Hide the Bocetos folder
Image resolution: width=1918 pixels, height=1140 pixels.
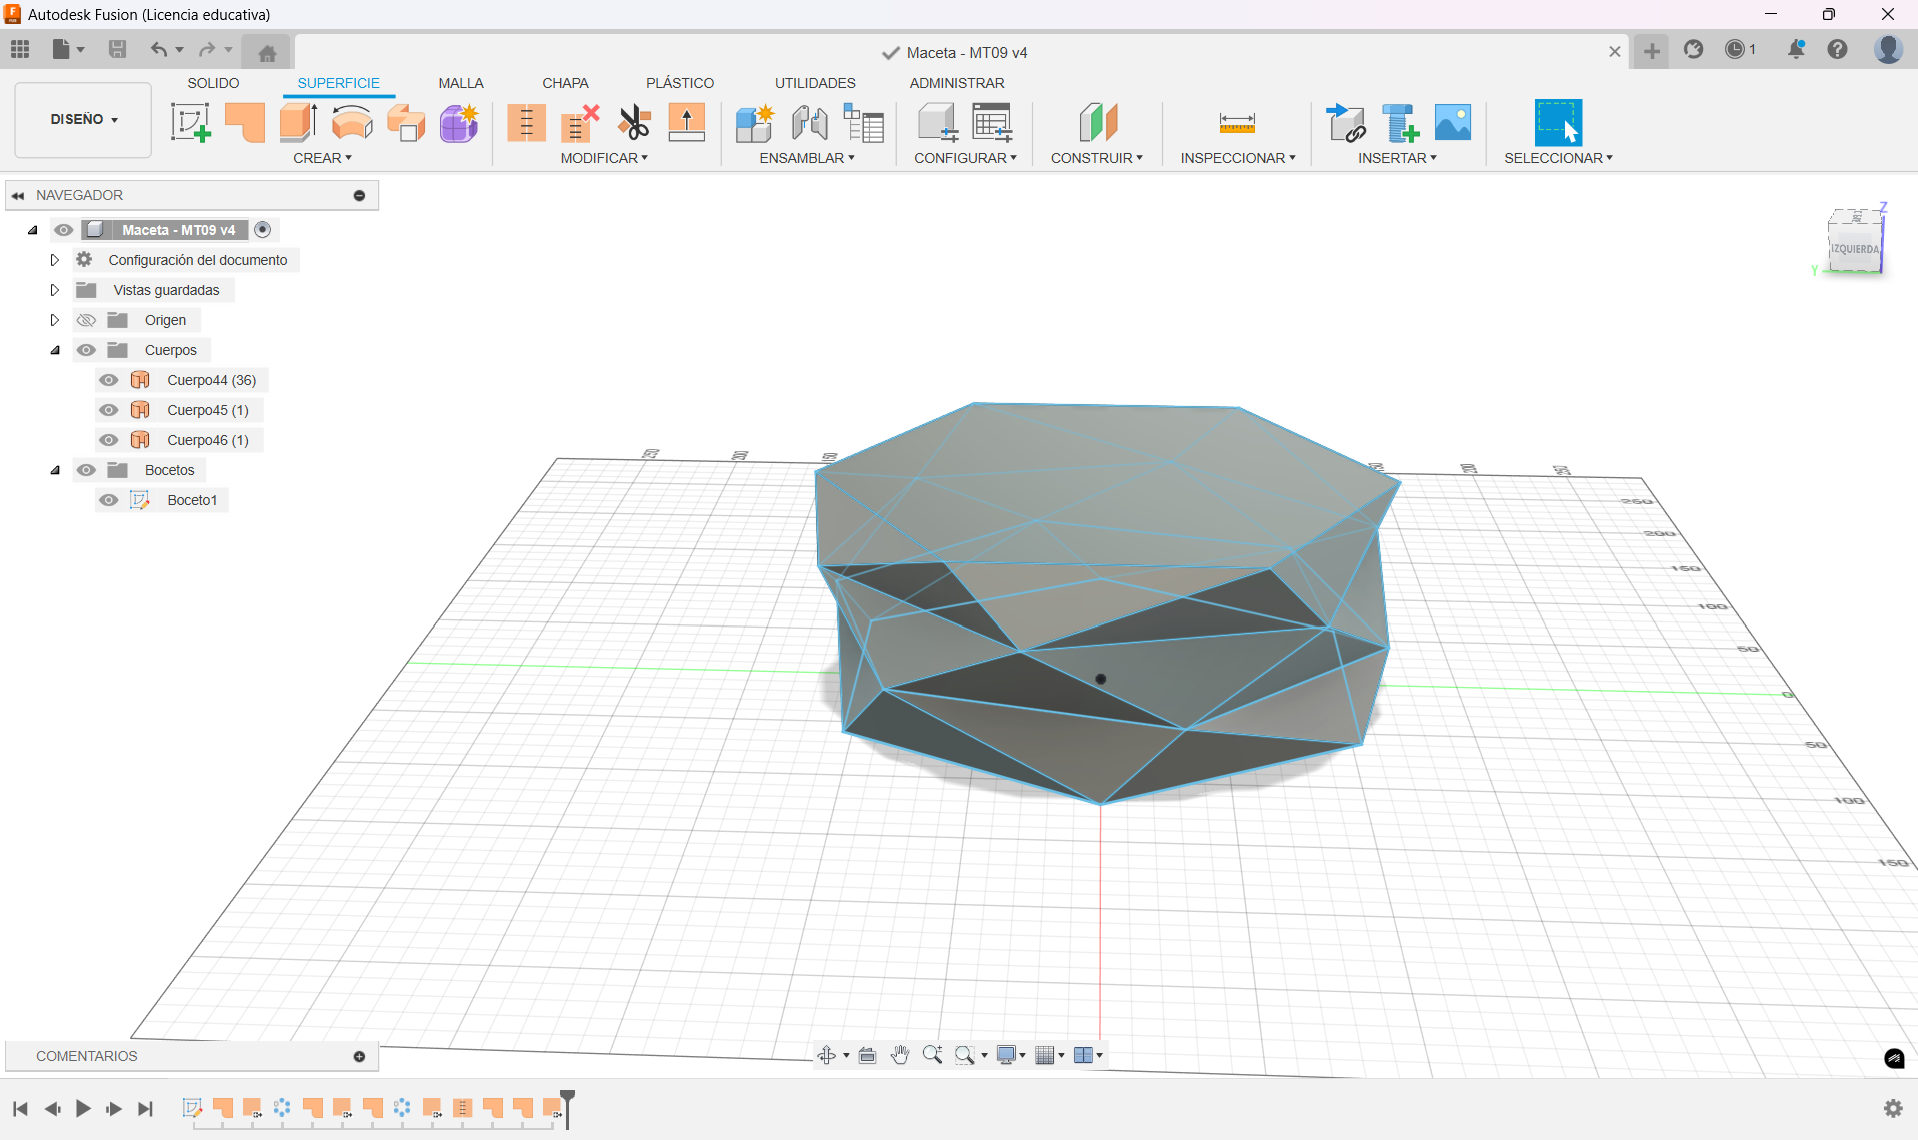[x=87, y=470]
